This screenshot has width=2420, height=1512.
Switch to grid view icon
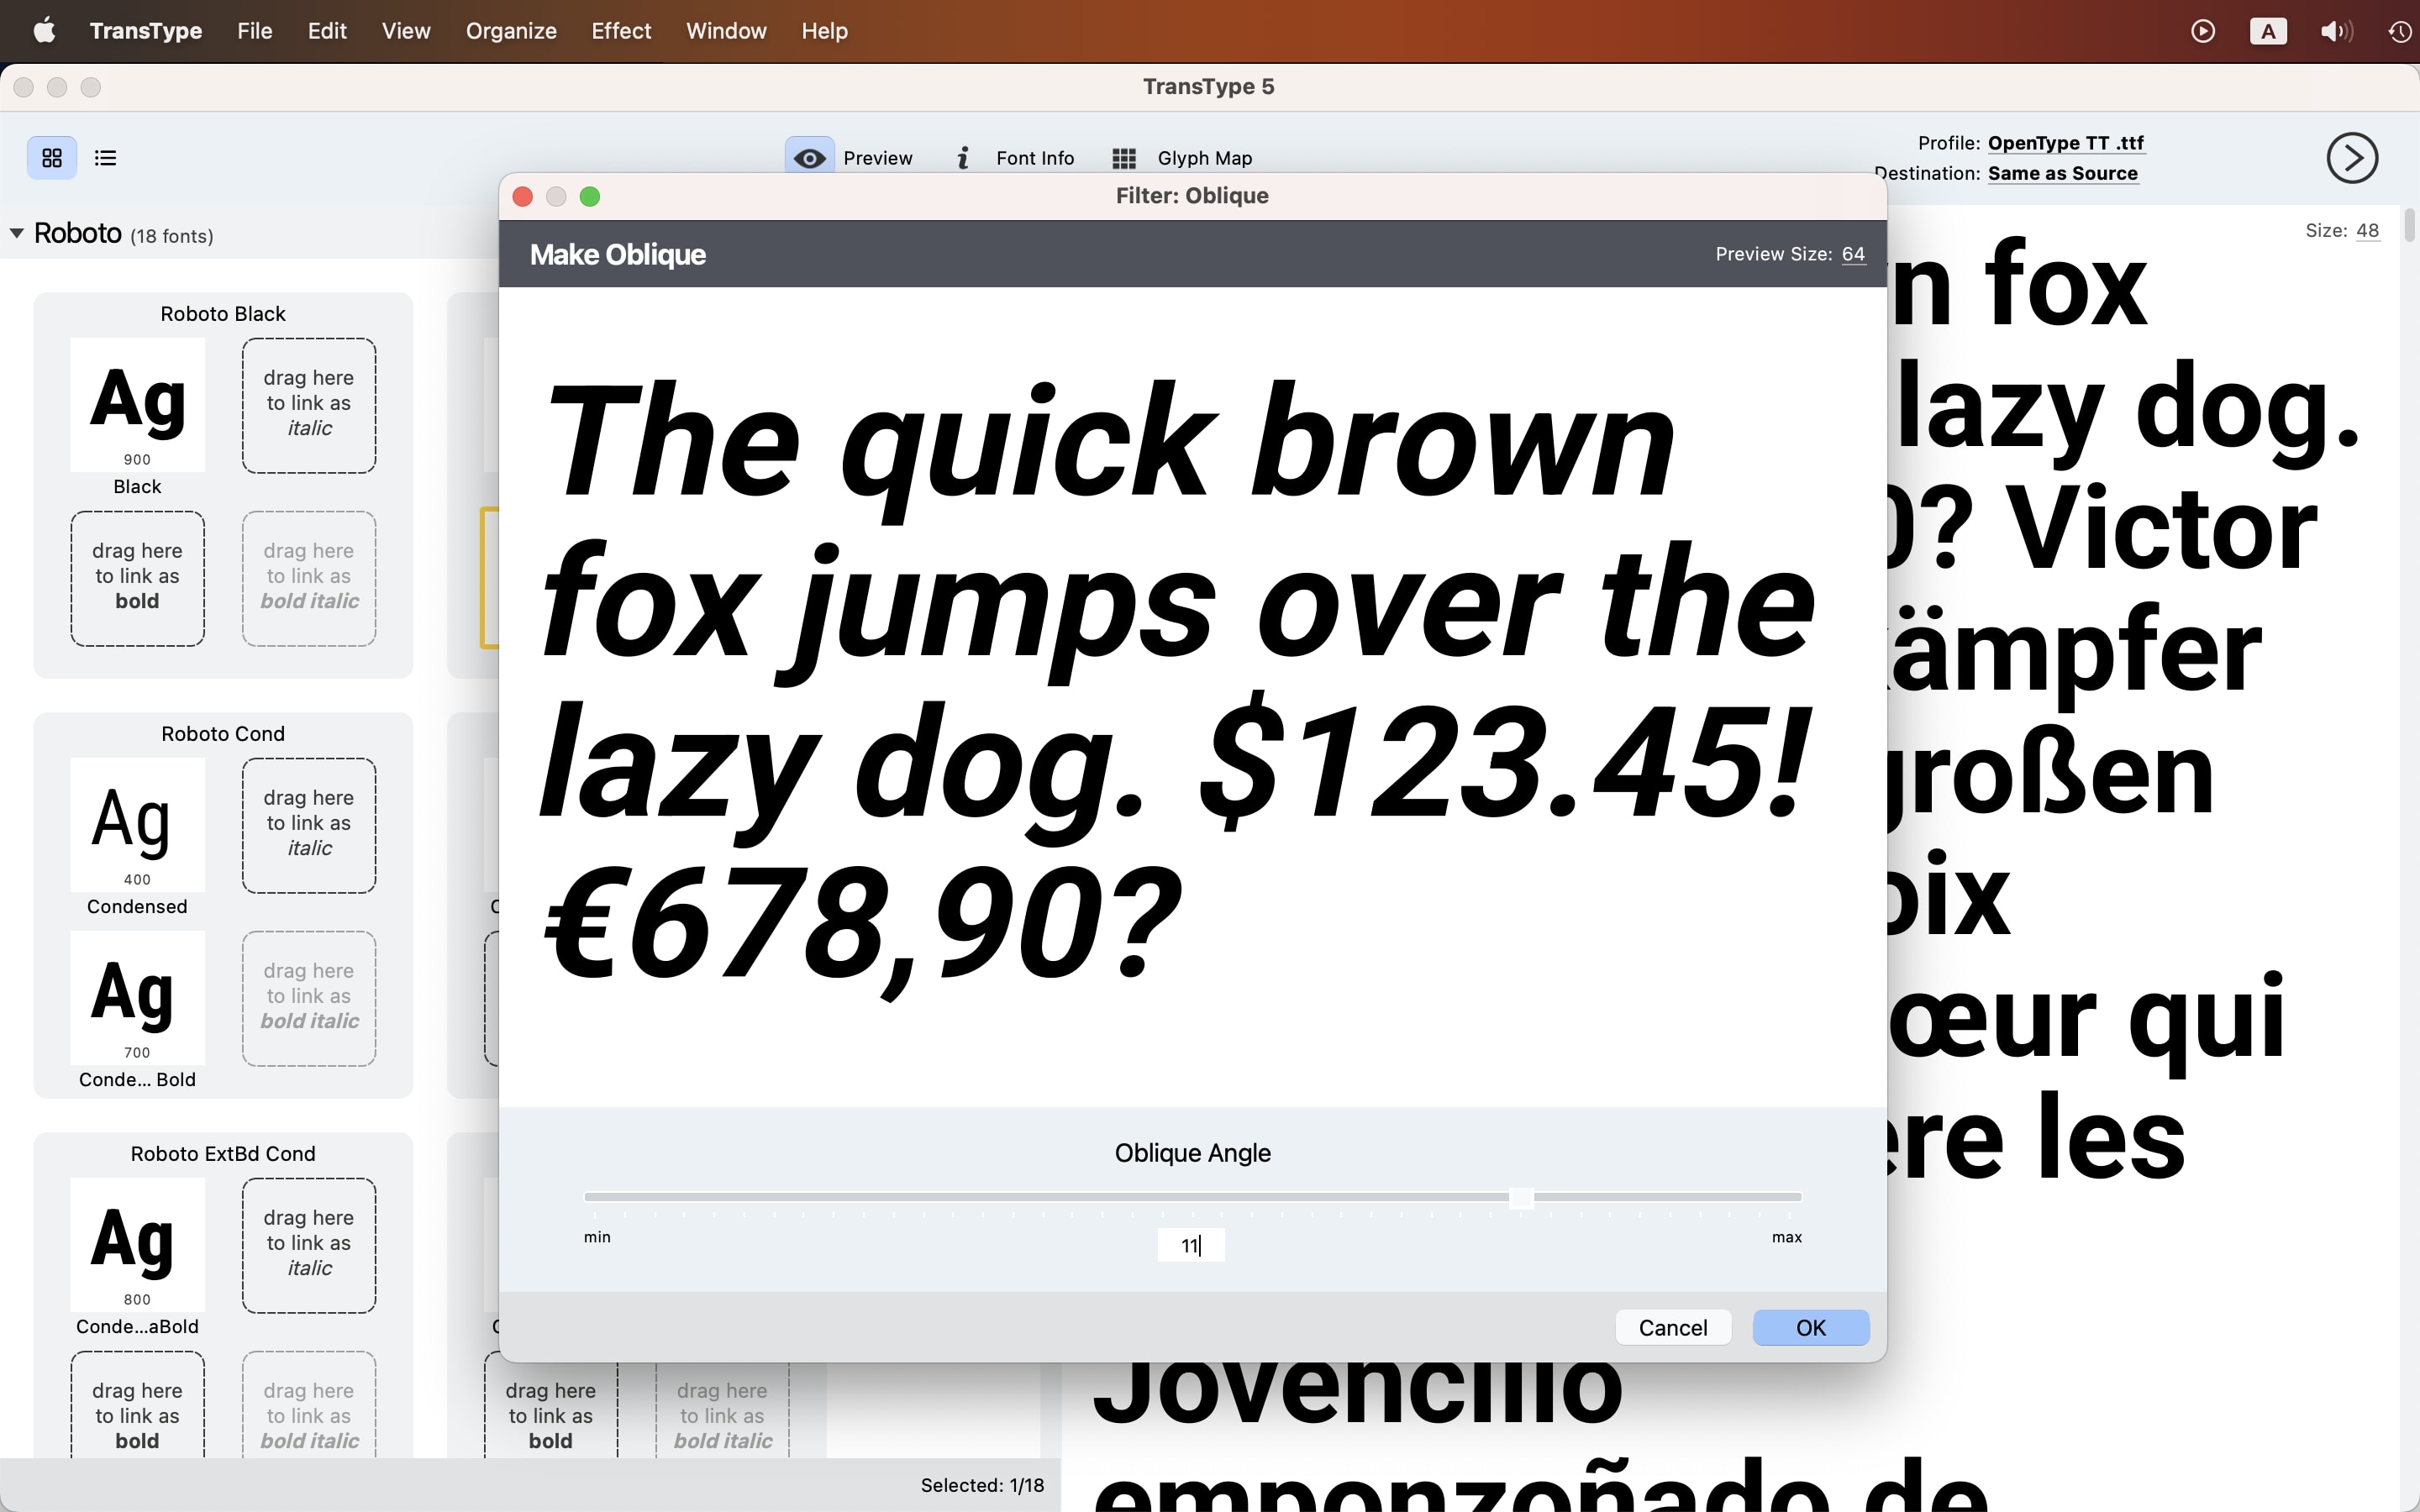coord(52,158)
